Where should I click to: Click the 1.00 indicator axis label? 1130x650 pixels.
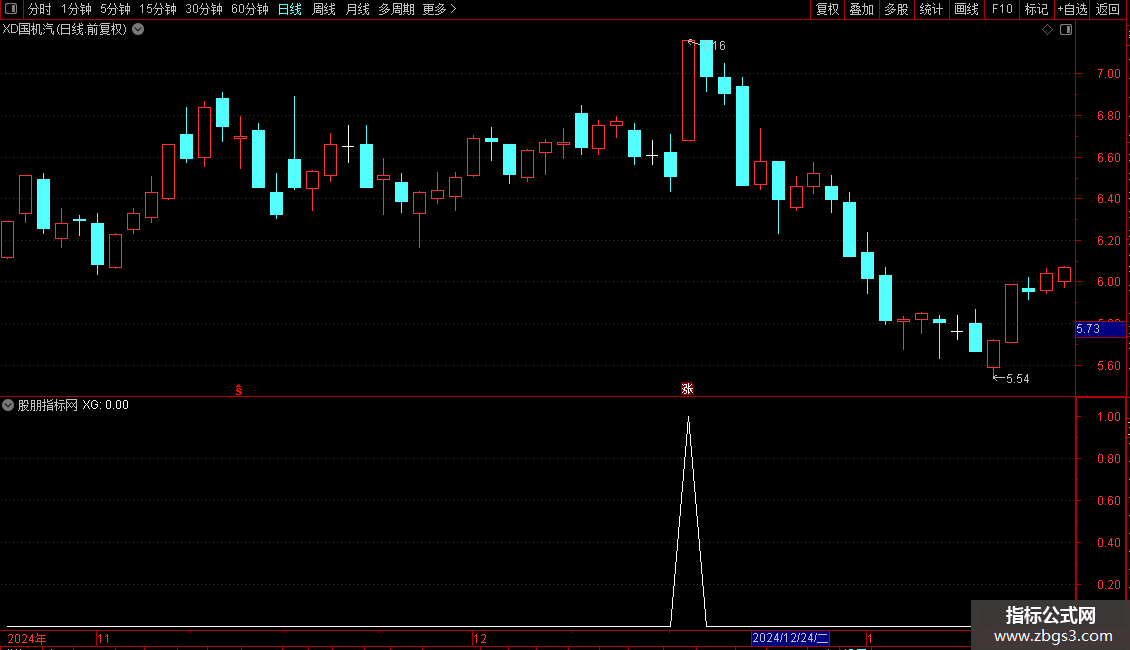(1108, 417)
